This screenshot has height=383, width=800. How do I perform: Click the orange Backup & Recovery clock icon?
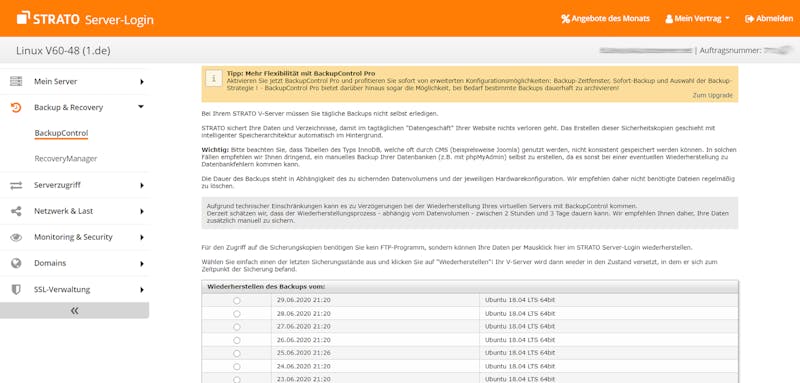point(16,108)
